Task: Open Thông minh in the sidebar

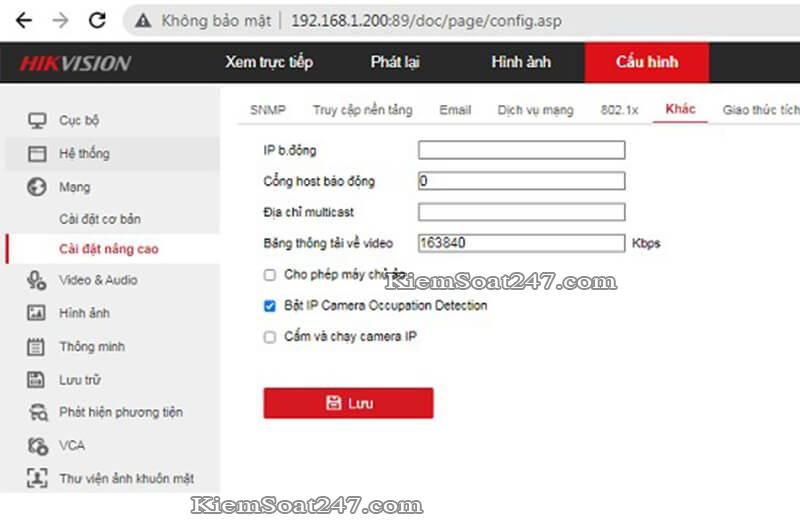Action: (92, 346)
